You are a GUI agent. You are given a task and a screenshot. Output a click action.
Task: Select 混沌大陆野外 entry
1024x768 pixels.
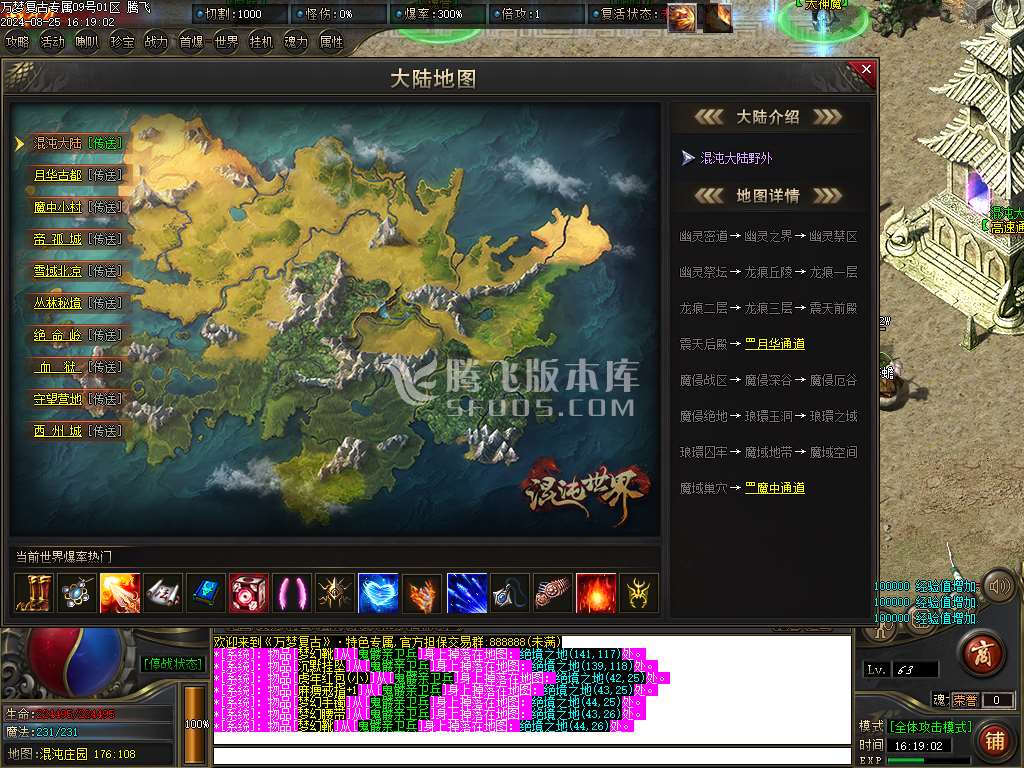click(x=736, y=158)
